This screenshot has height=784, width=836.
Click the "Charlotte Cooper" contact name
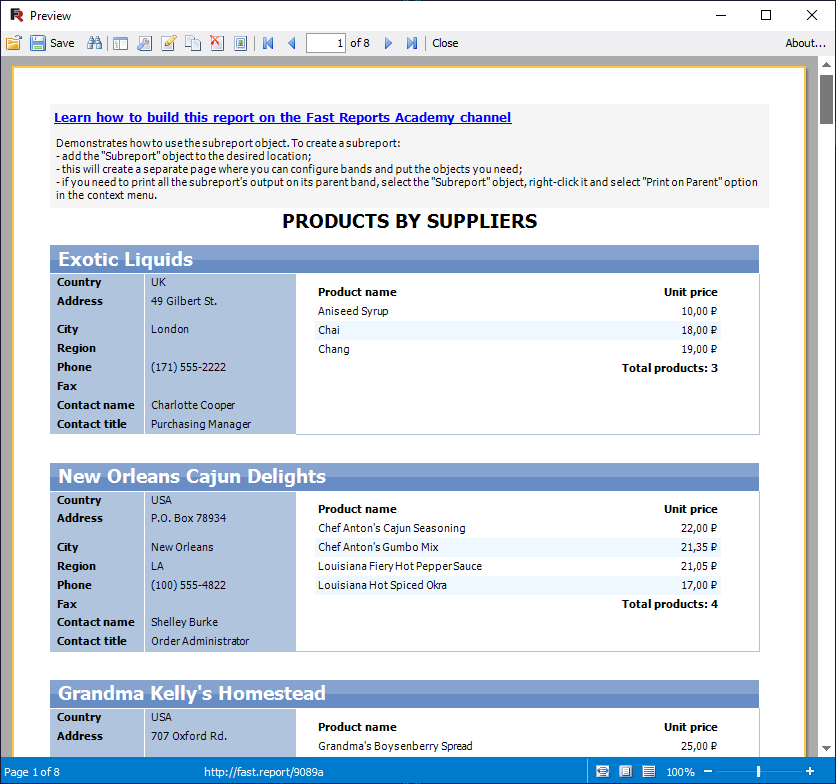pos(193,405)
